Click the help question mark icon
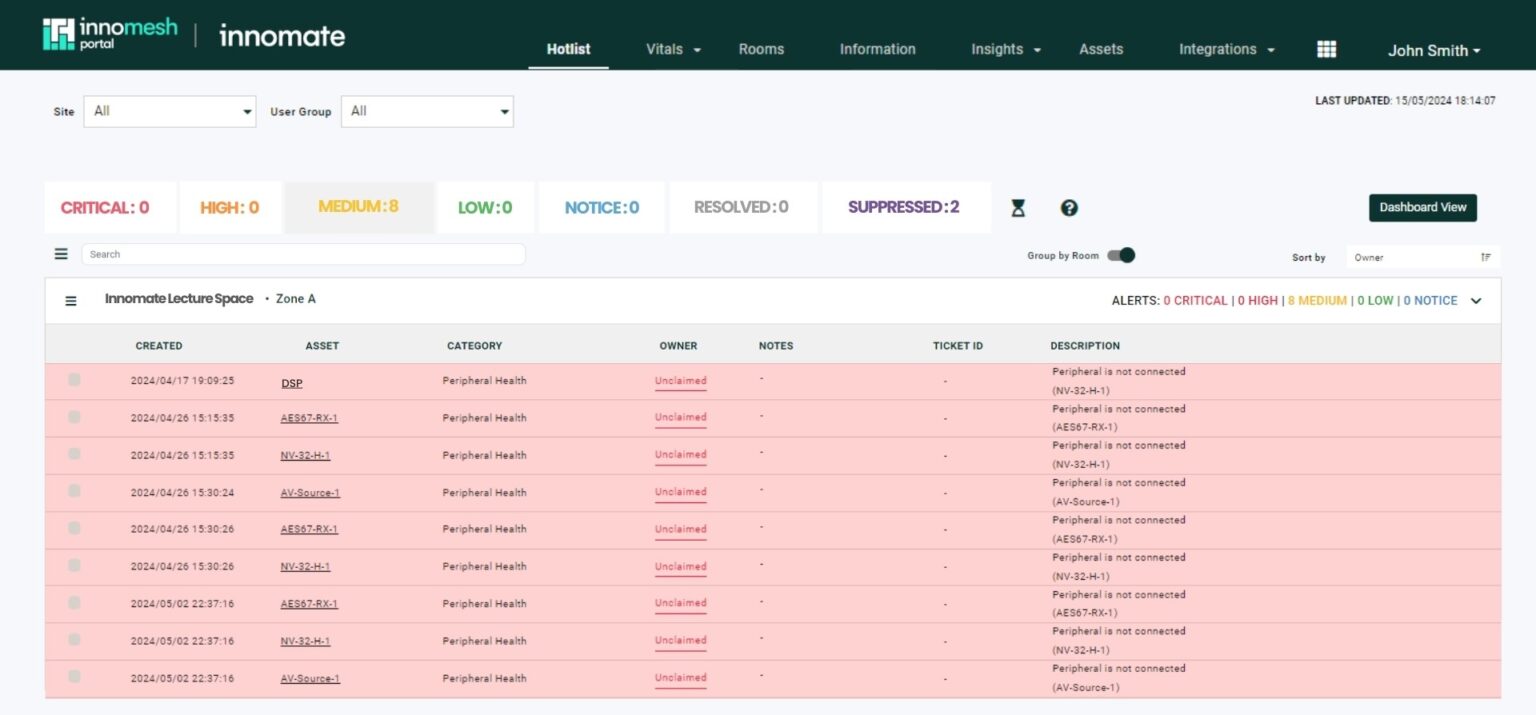Screen dimensions: 1536x715 tap(1069, 207)
